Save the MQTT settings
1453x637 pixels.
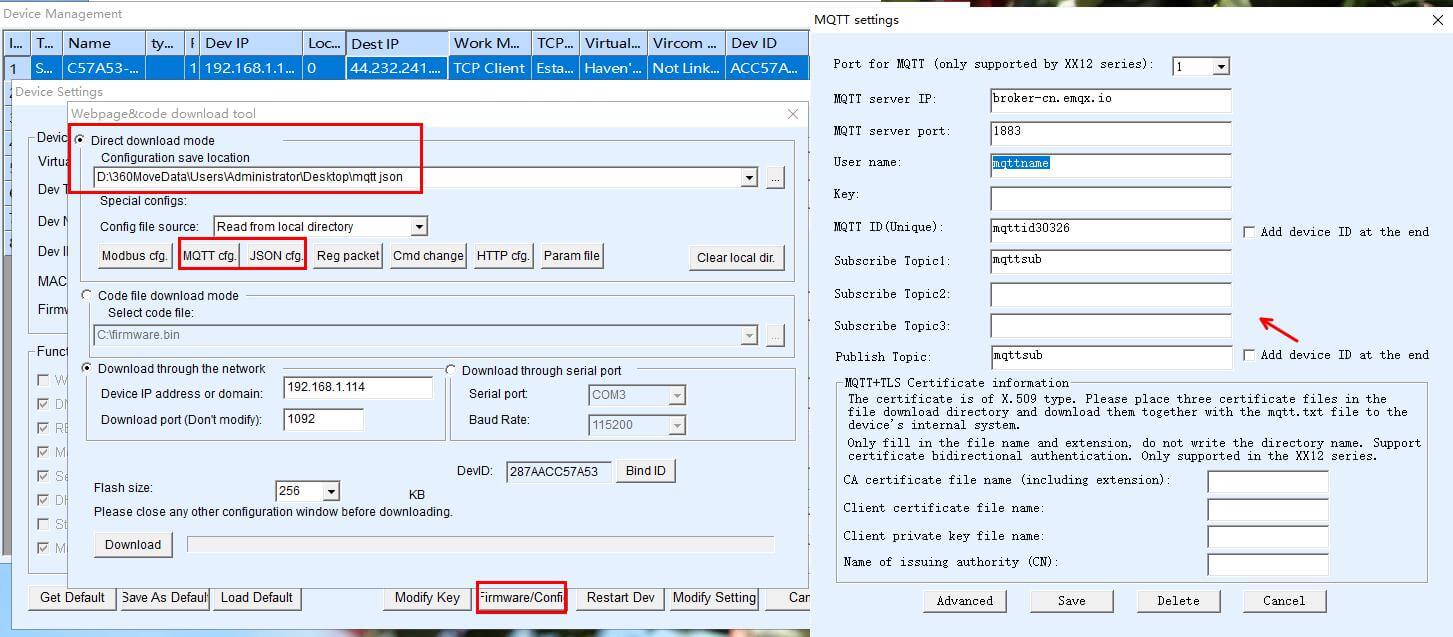[x=1072, y=601]
